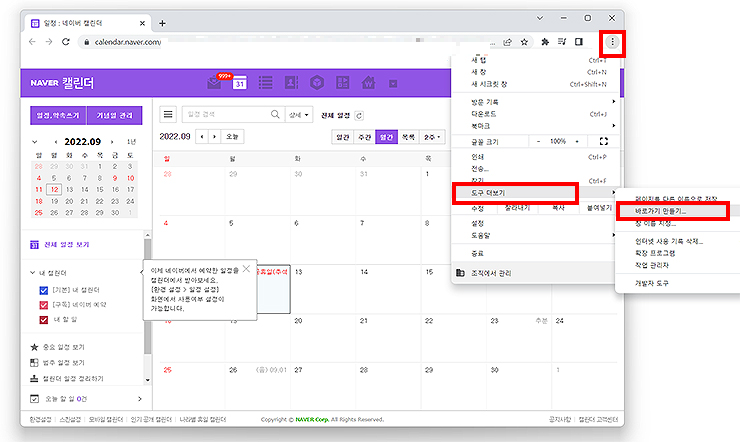Expand the mini calendar collapse chevron
The image size is (740, 442).
click(34, 142)
